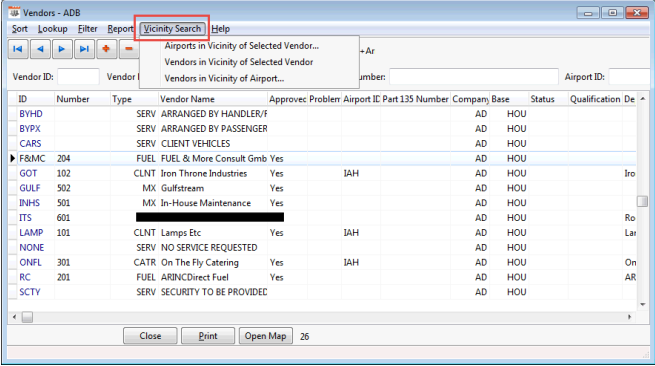Click the Part 135 Number column header
The height and width of the screenshot is (366, 655).
[415, 99]
